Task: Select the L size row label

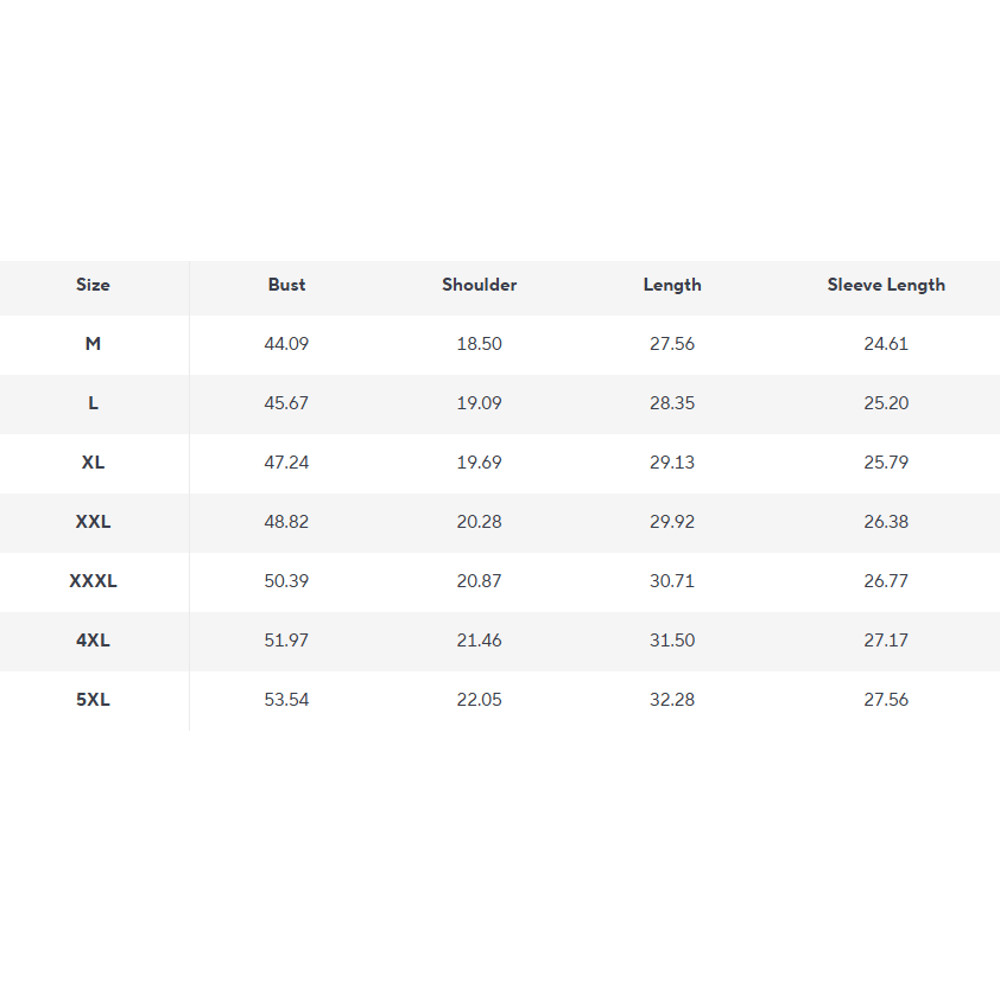Action: pos(93,403)
